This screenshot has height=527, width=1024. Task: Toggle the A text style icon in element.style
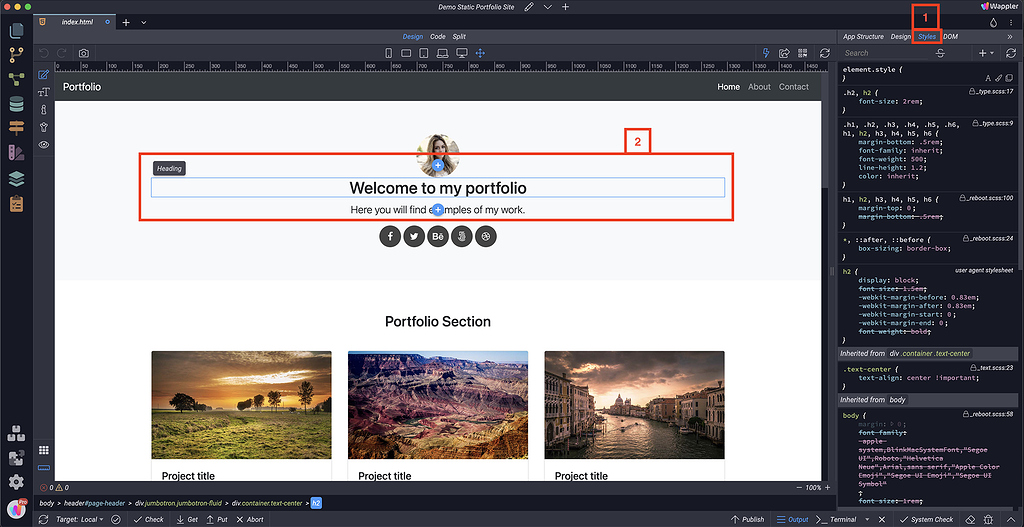[988, 78]
